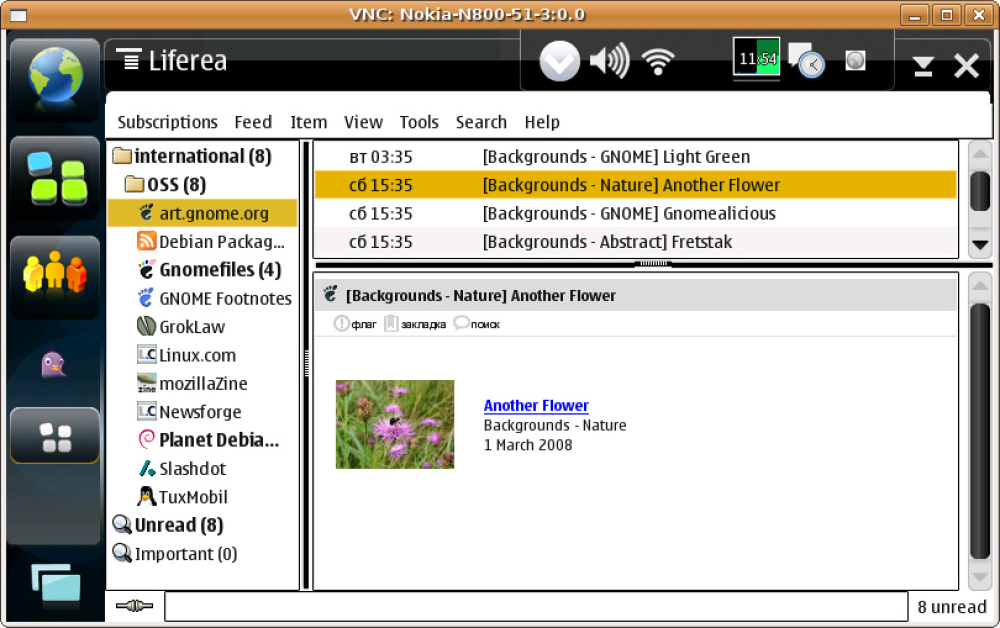Click the international folder icon
Image resolution: width=1000 pixels, height=628 pixels.
click(x=122, y=156)
